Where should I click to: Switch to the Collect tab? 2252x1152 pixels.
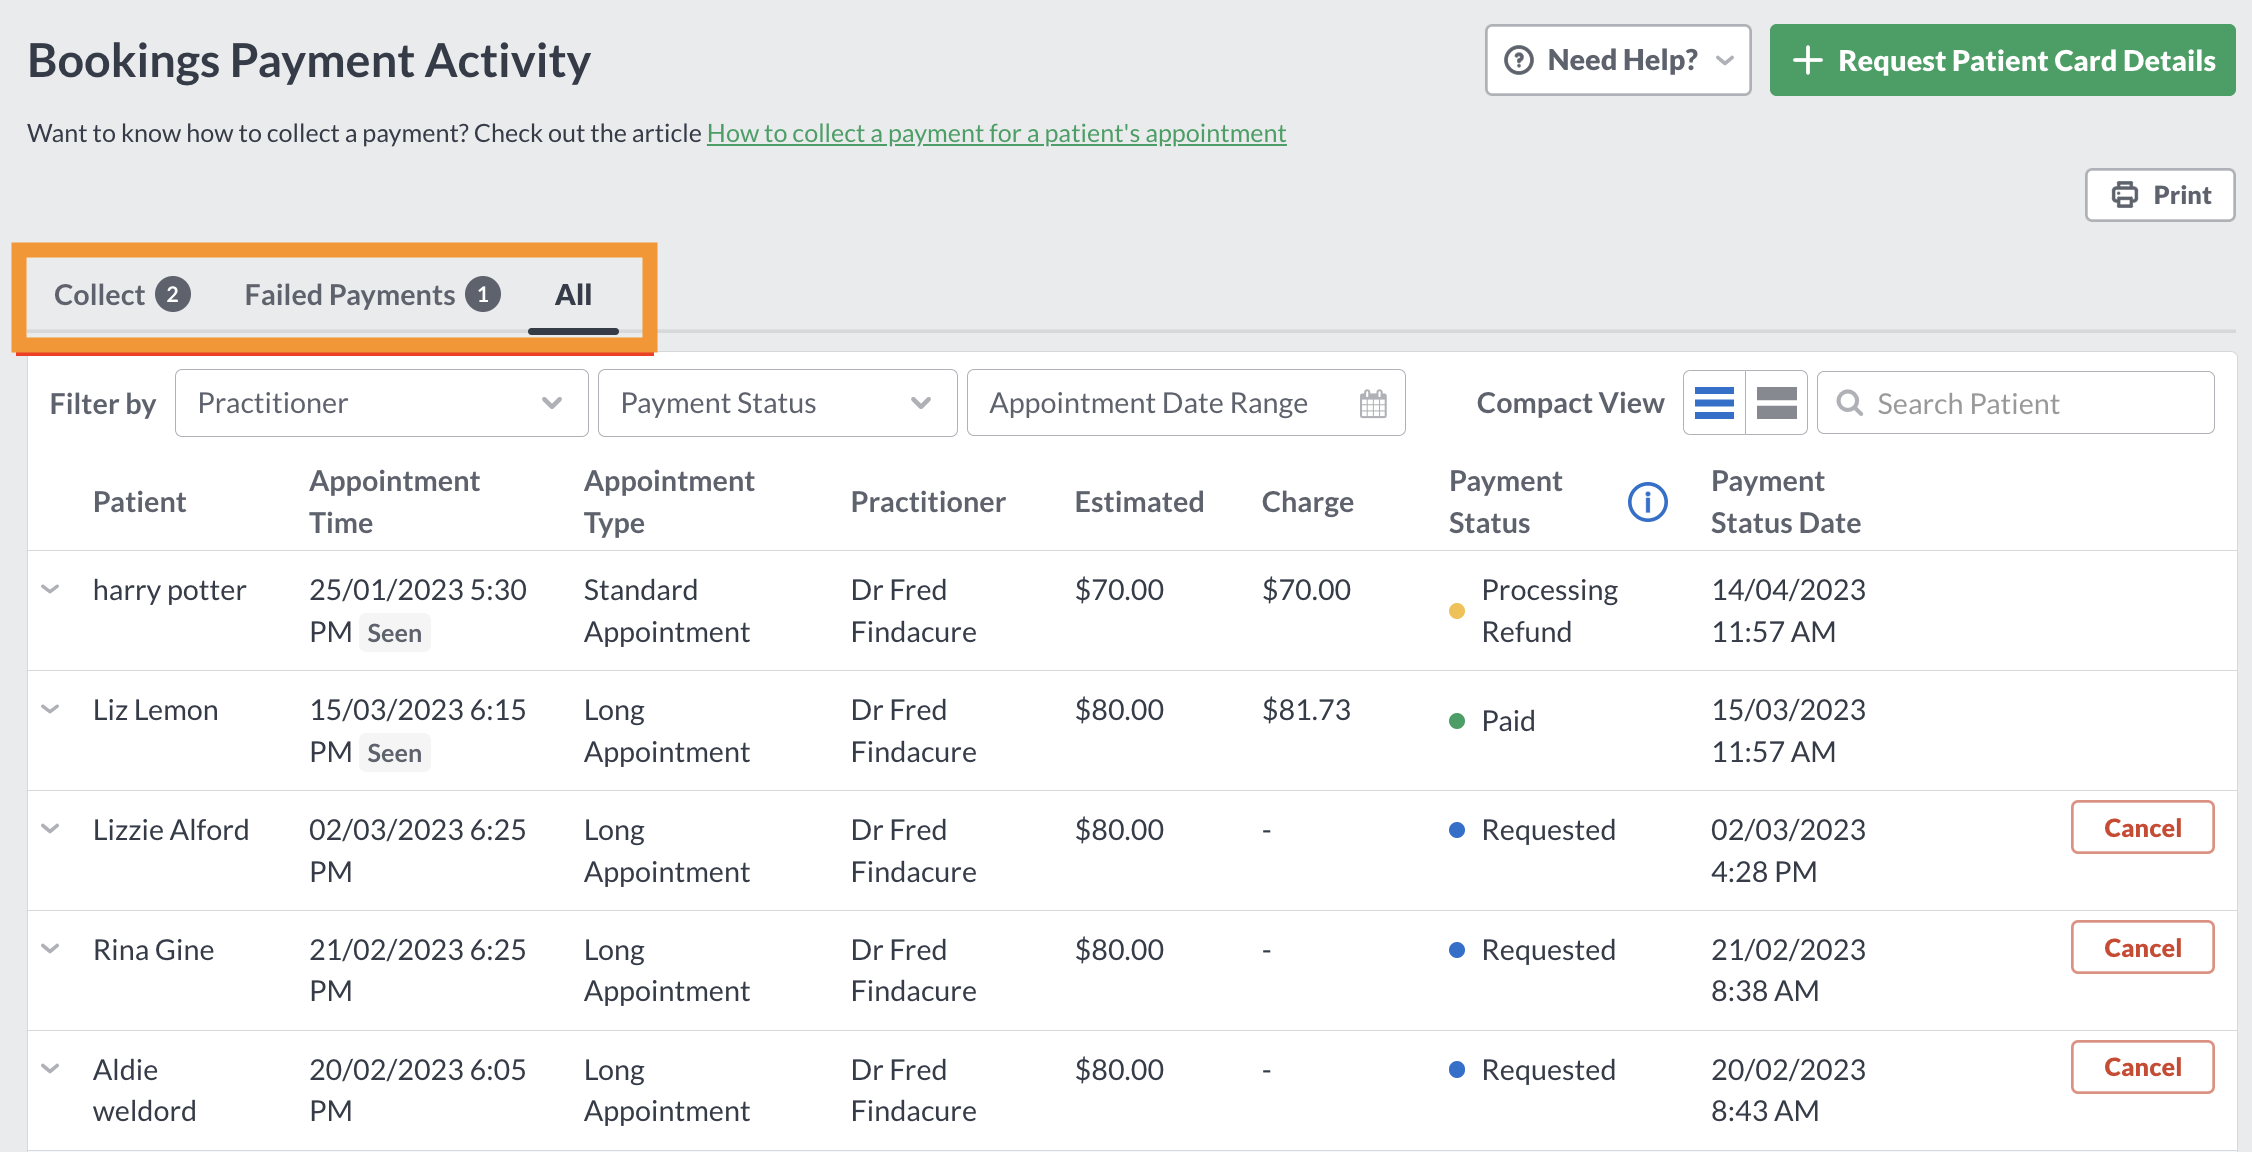[121, 295]
